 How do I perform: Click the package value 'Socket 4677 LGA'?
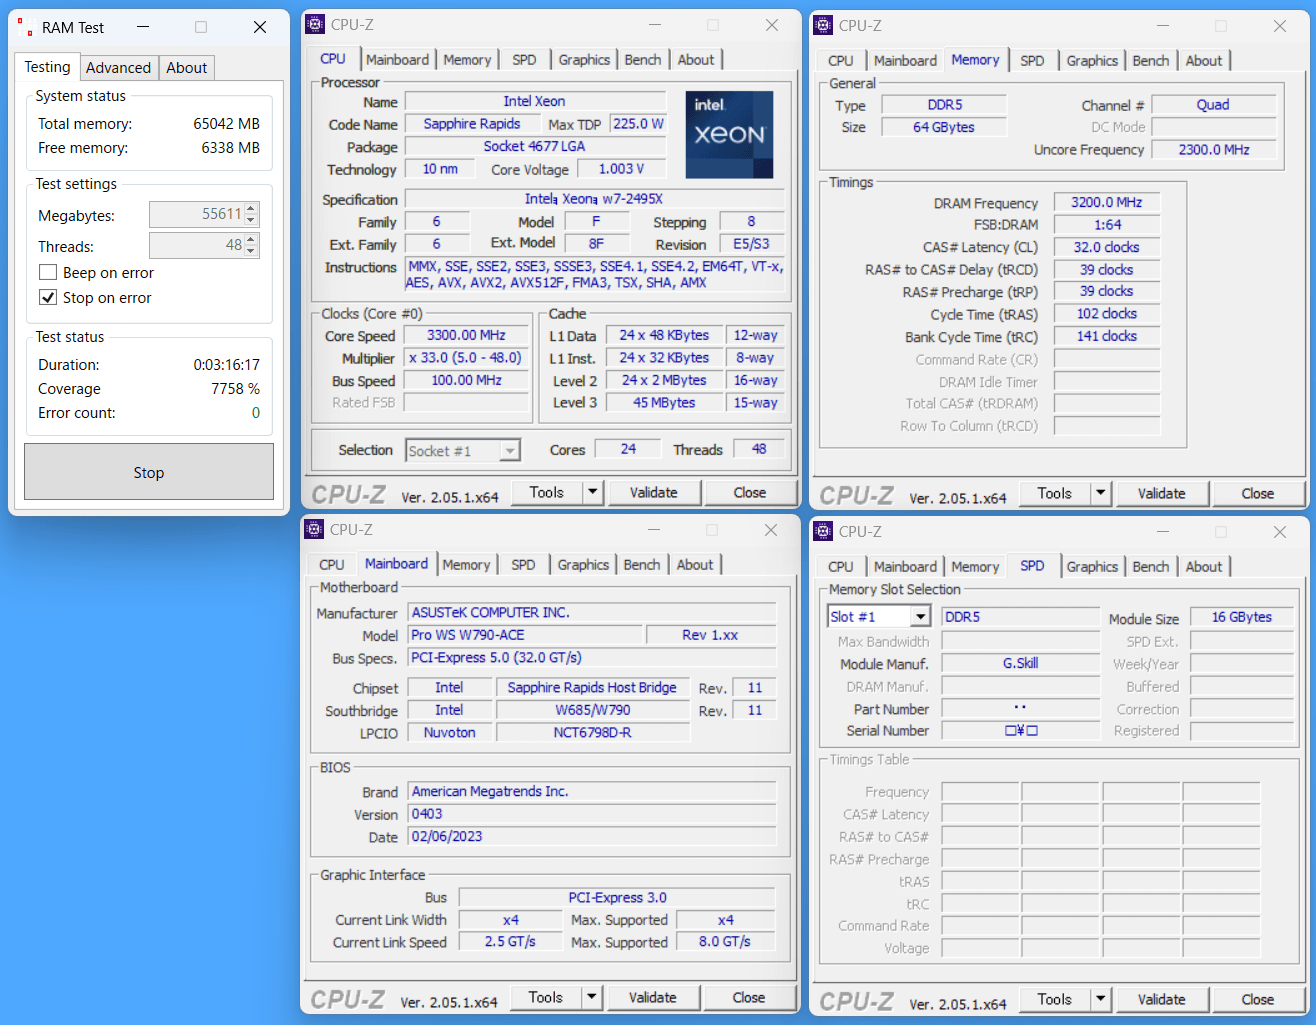pyautogui.click(x=534, y=146)
